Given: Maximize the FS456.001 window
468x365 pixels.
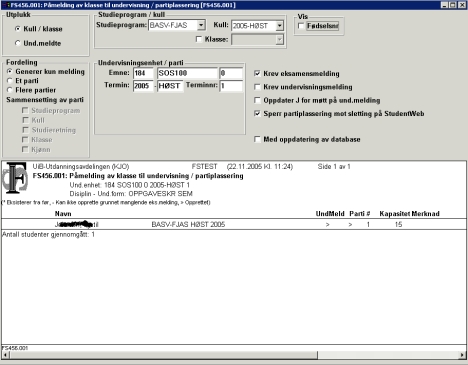Looking at the screenshot, I should [x=453, y=5].
